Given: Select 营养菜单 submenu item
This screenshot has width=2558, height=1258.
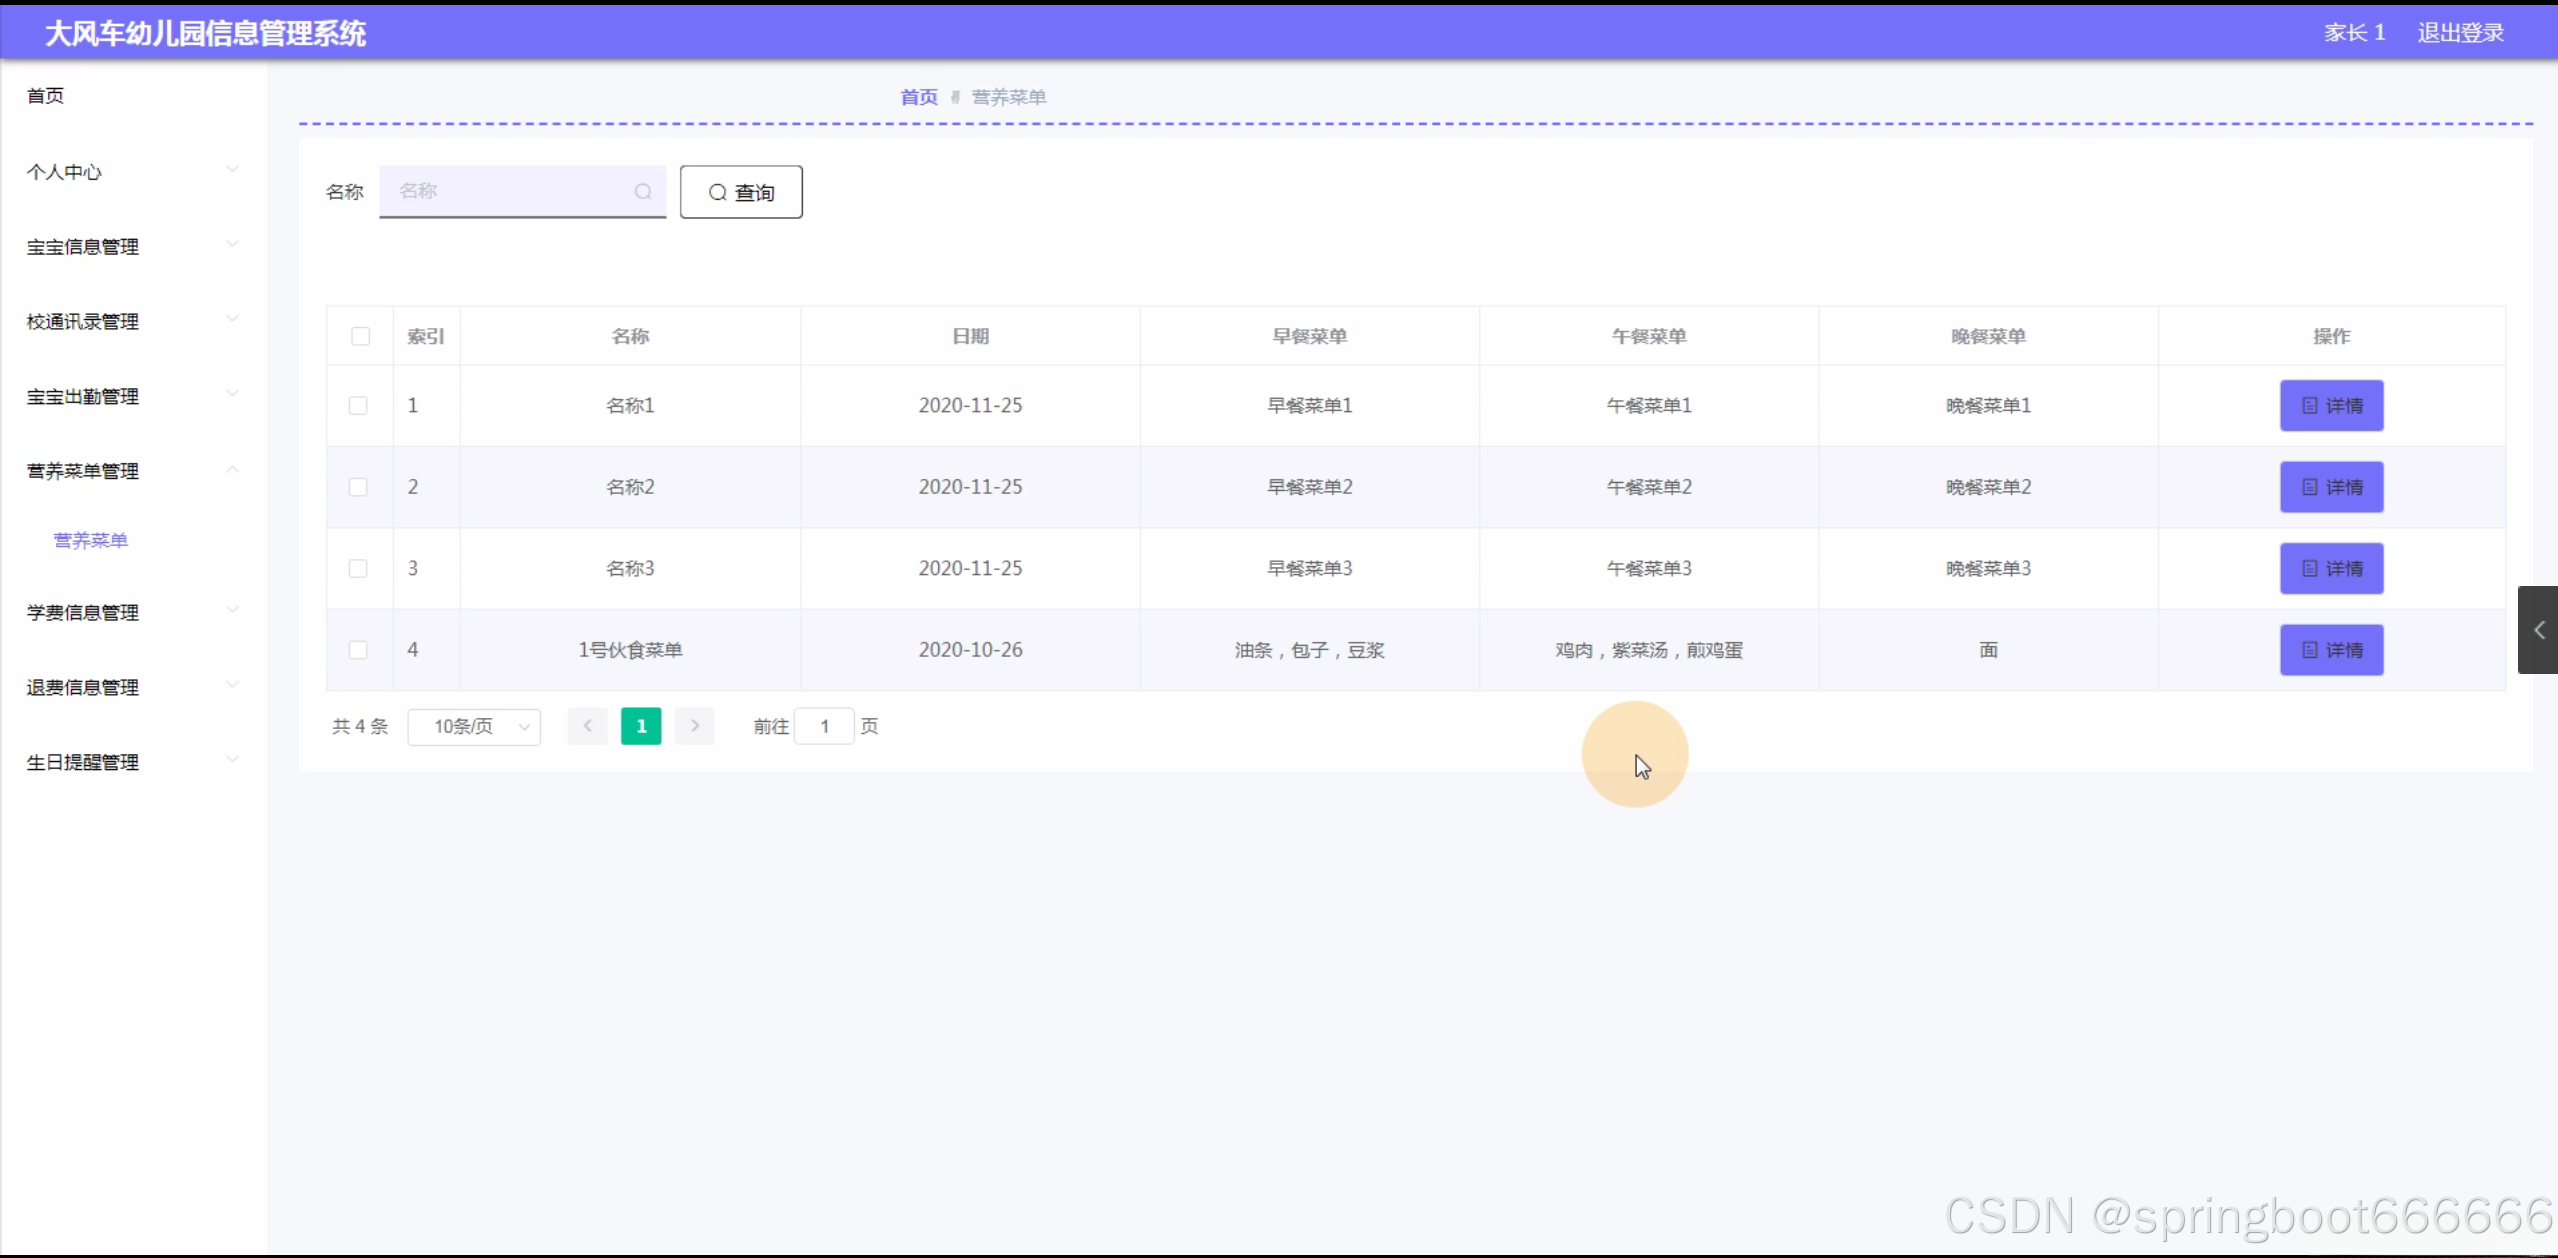Looking at the screenshot, I should (x=91, y=540).
